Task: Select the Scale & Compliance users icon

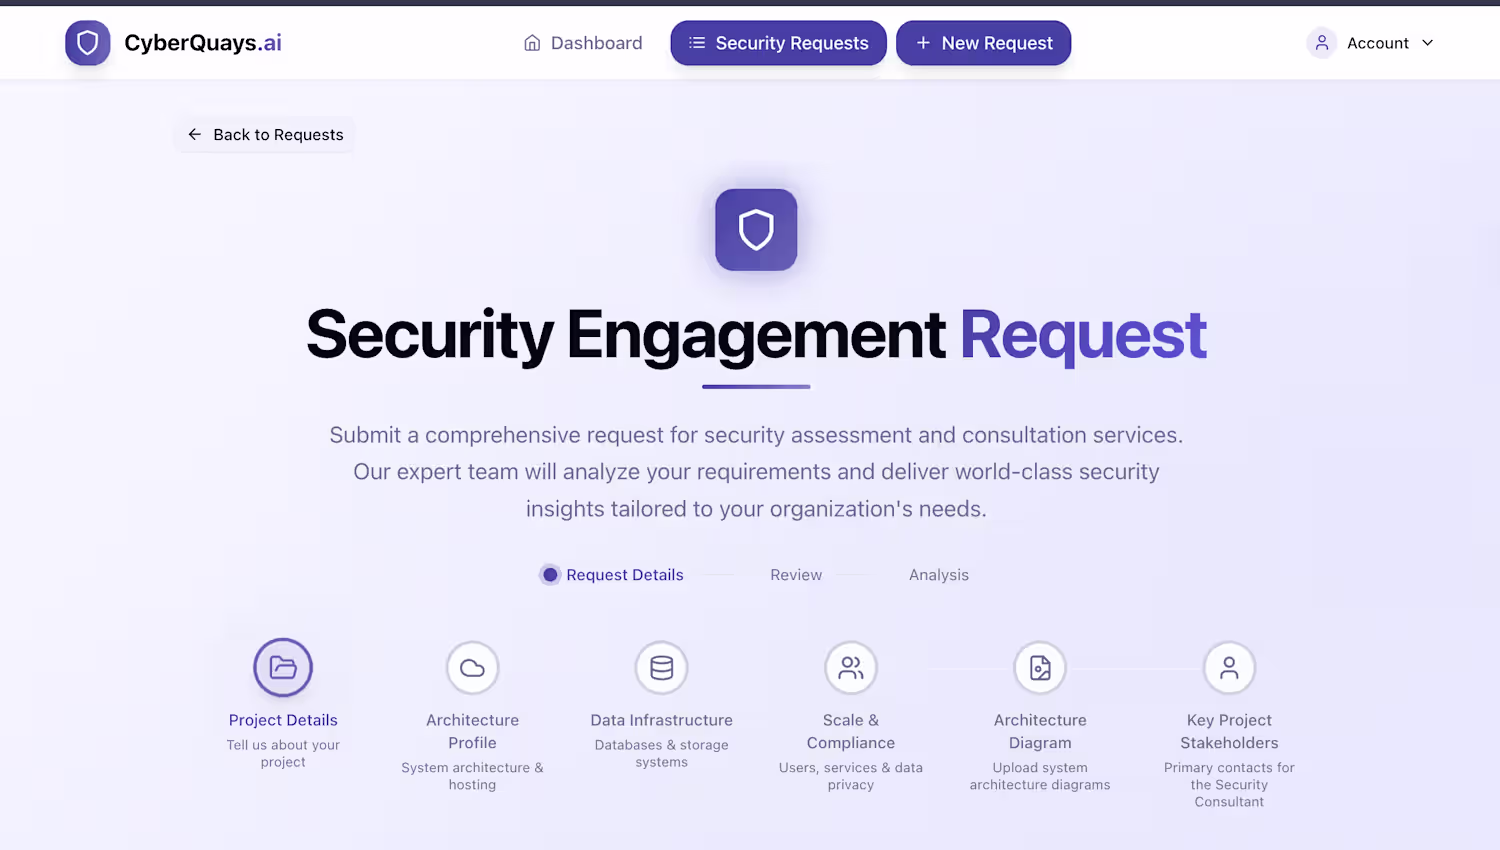Action: (x=851, y=667)
